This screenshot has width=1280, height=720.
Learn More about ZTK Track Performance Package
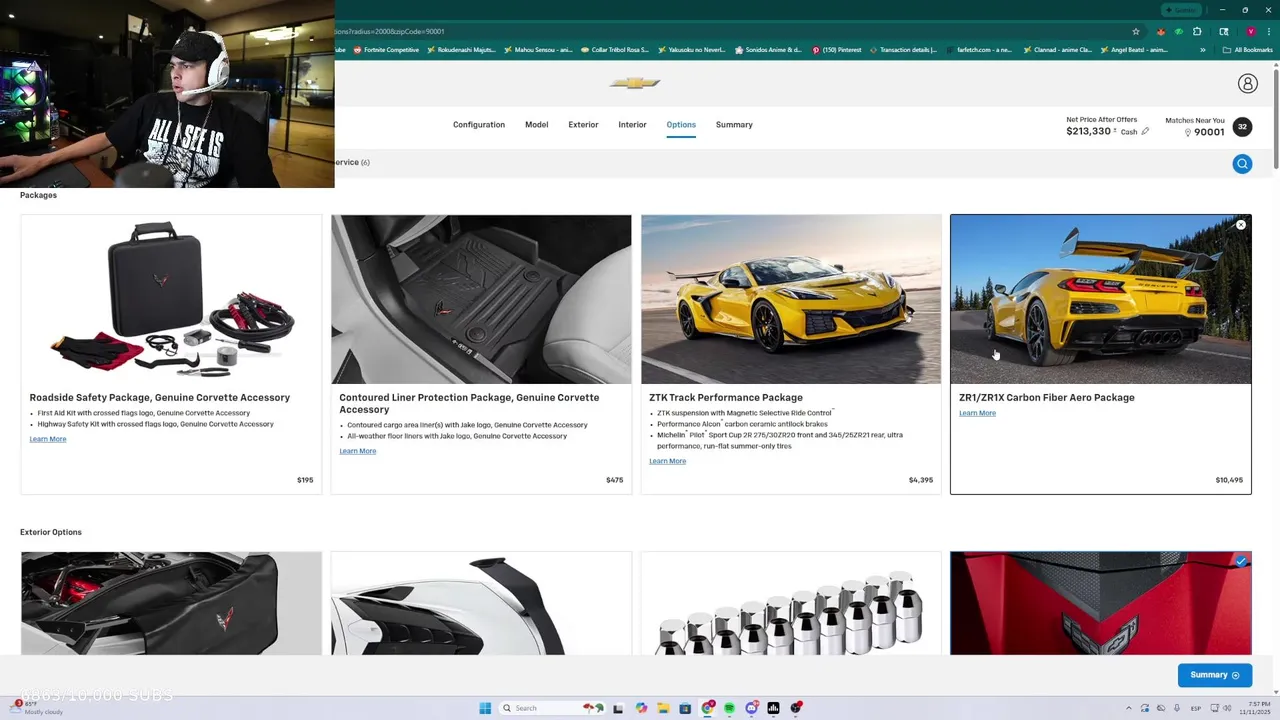point(668,461)
